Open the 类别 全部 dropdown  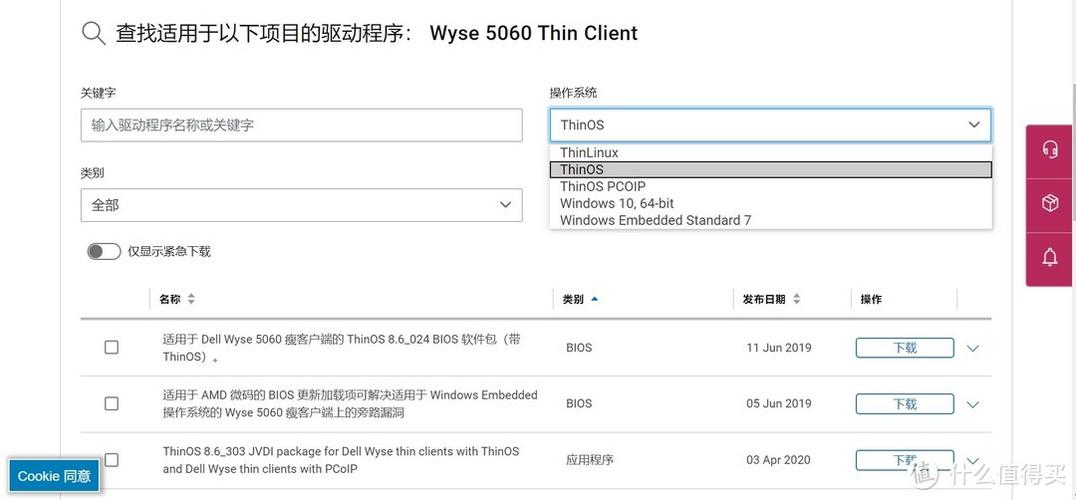point(301,205)
